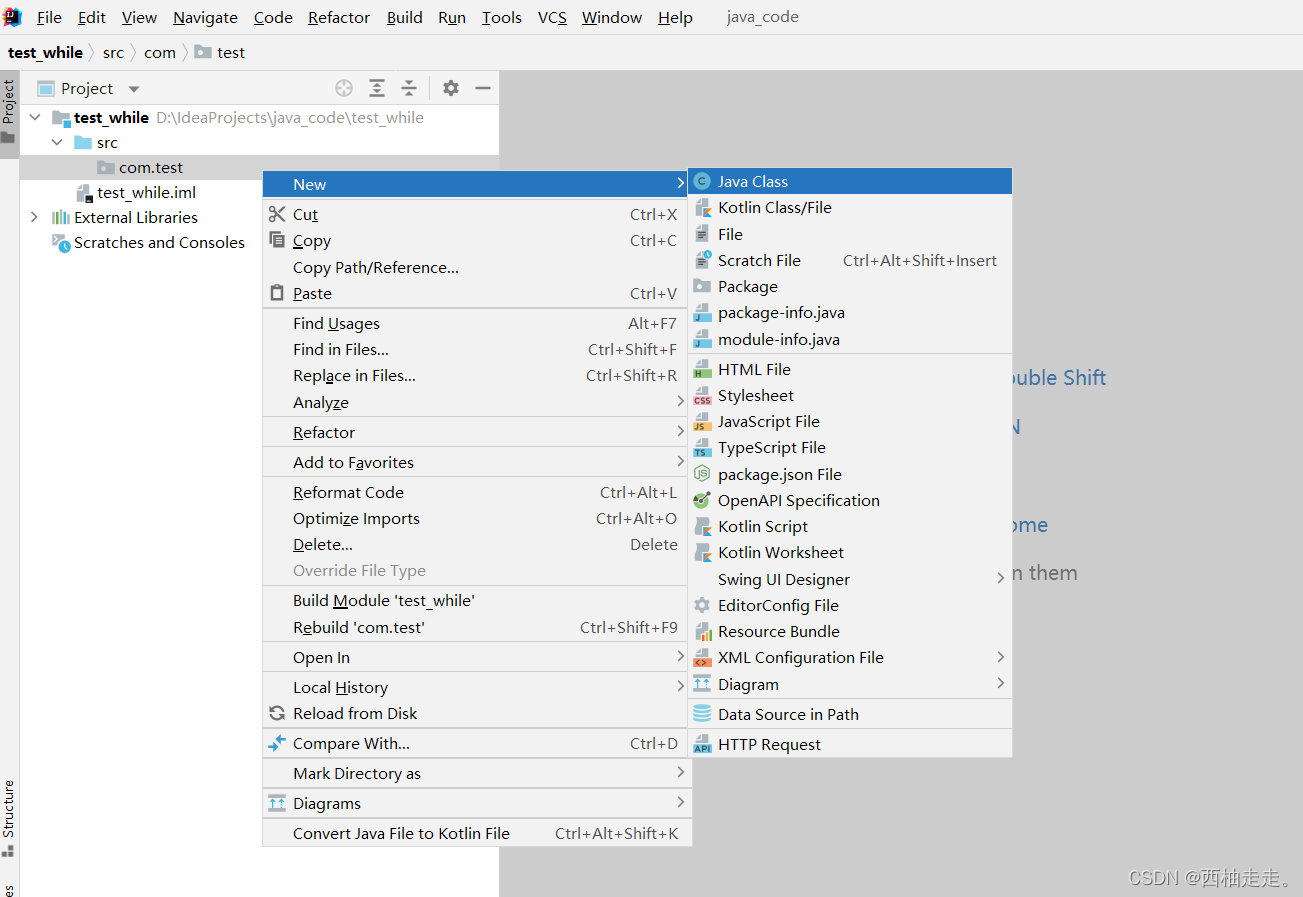Open the Project view dropdown
1303x897 pixels.
pyautogui.click(x=134, y=89)
